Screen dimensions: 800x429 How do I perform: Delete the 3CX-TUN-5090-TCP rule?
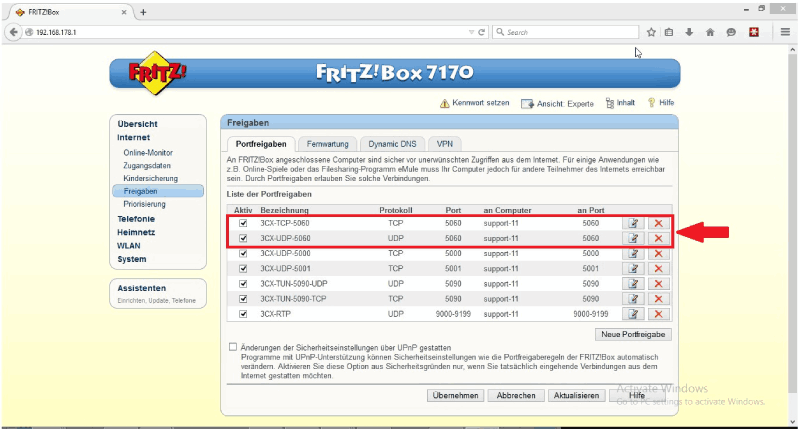pos(658,299)
